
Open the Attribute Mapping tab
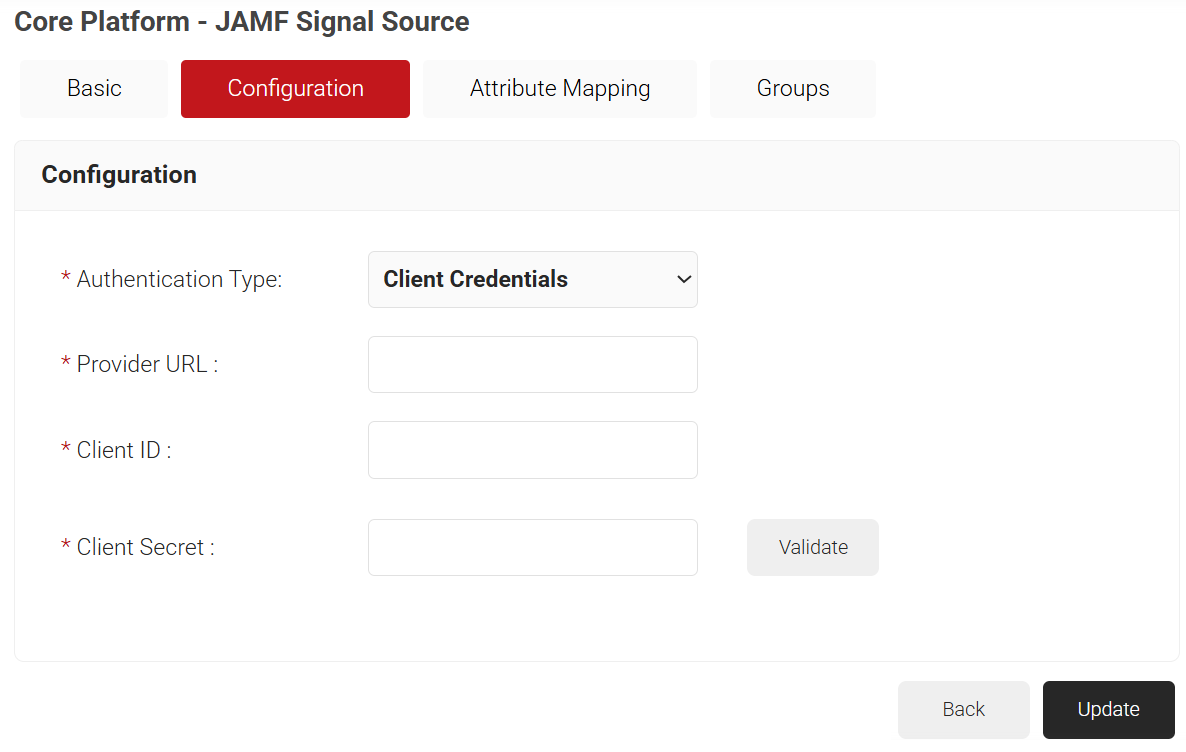click(x=560, y=89)
